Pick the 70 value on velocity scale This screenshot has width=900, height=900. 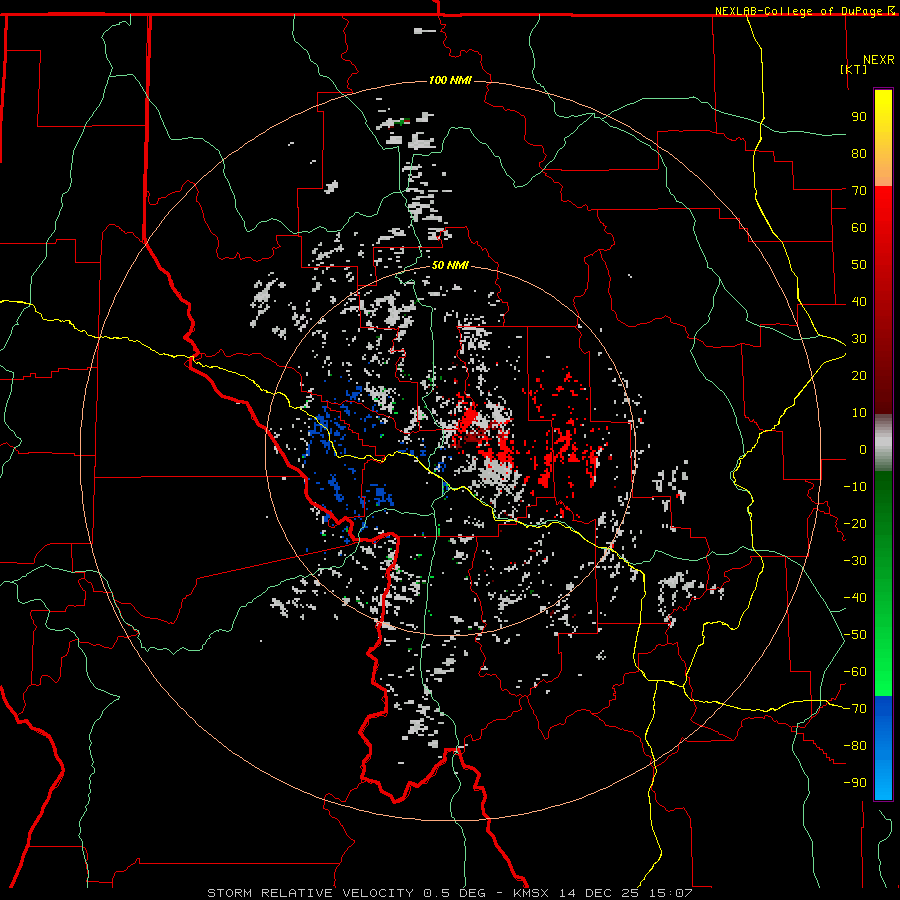tap(859, 191)
